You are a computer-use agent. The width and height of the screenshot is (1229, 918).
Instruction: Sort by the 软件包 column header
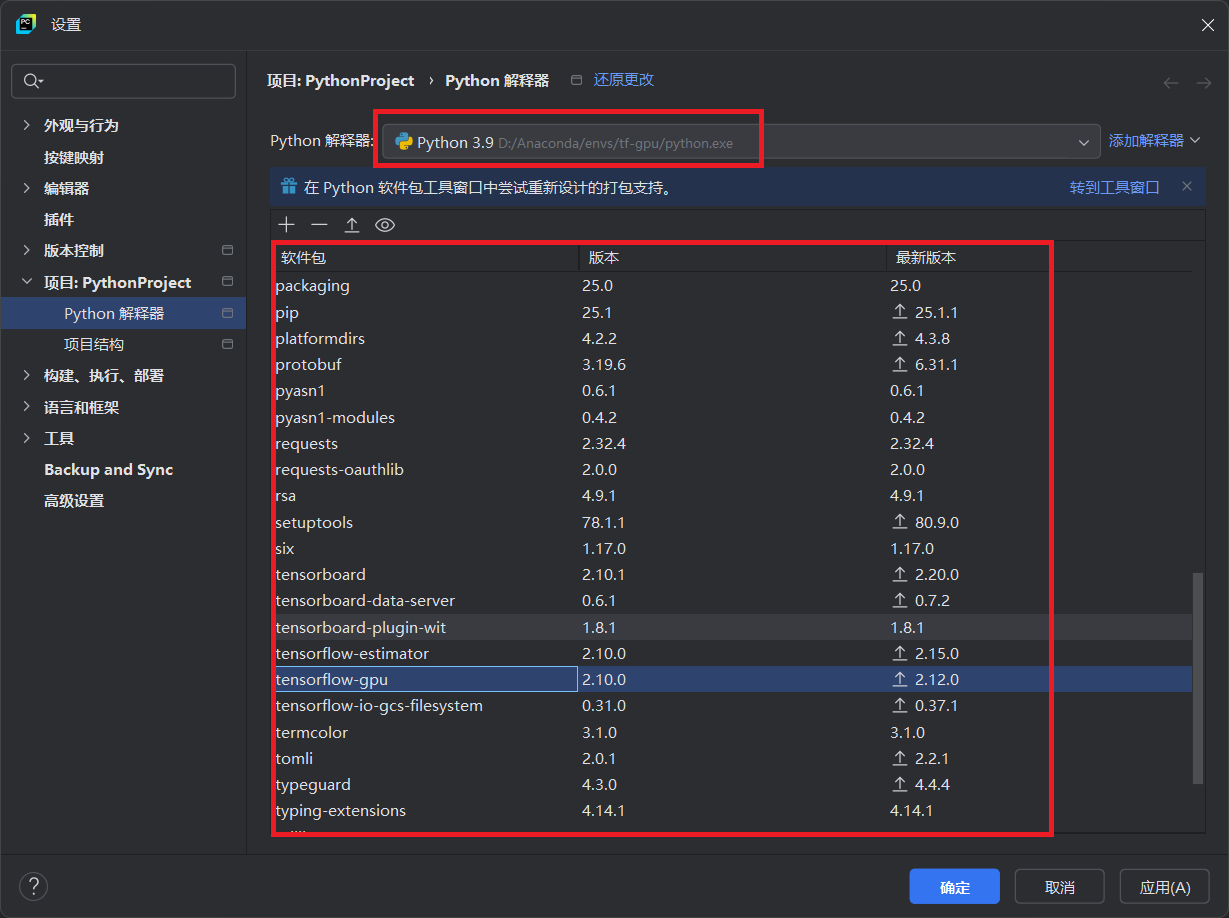tap(424, 258)
